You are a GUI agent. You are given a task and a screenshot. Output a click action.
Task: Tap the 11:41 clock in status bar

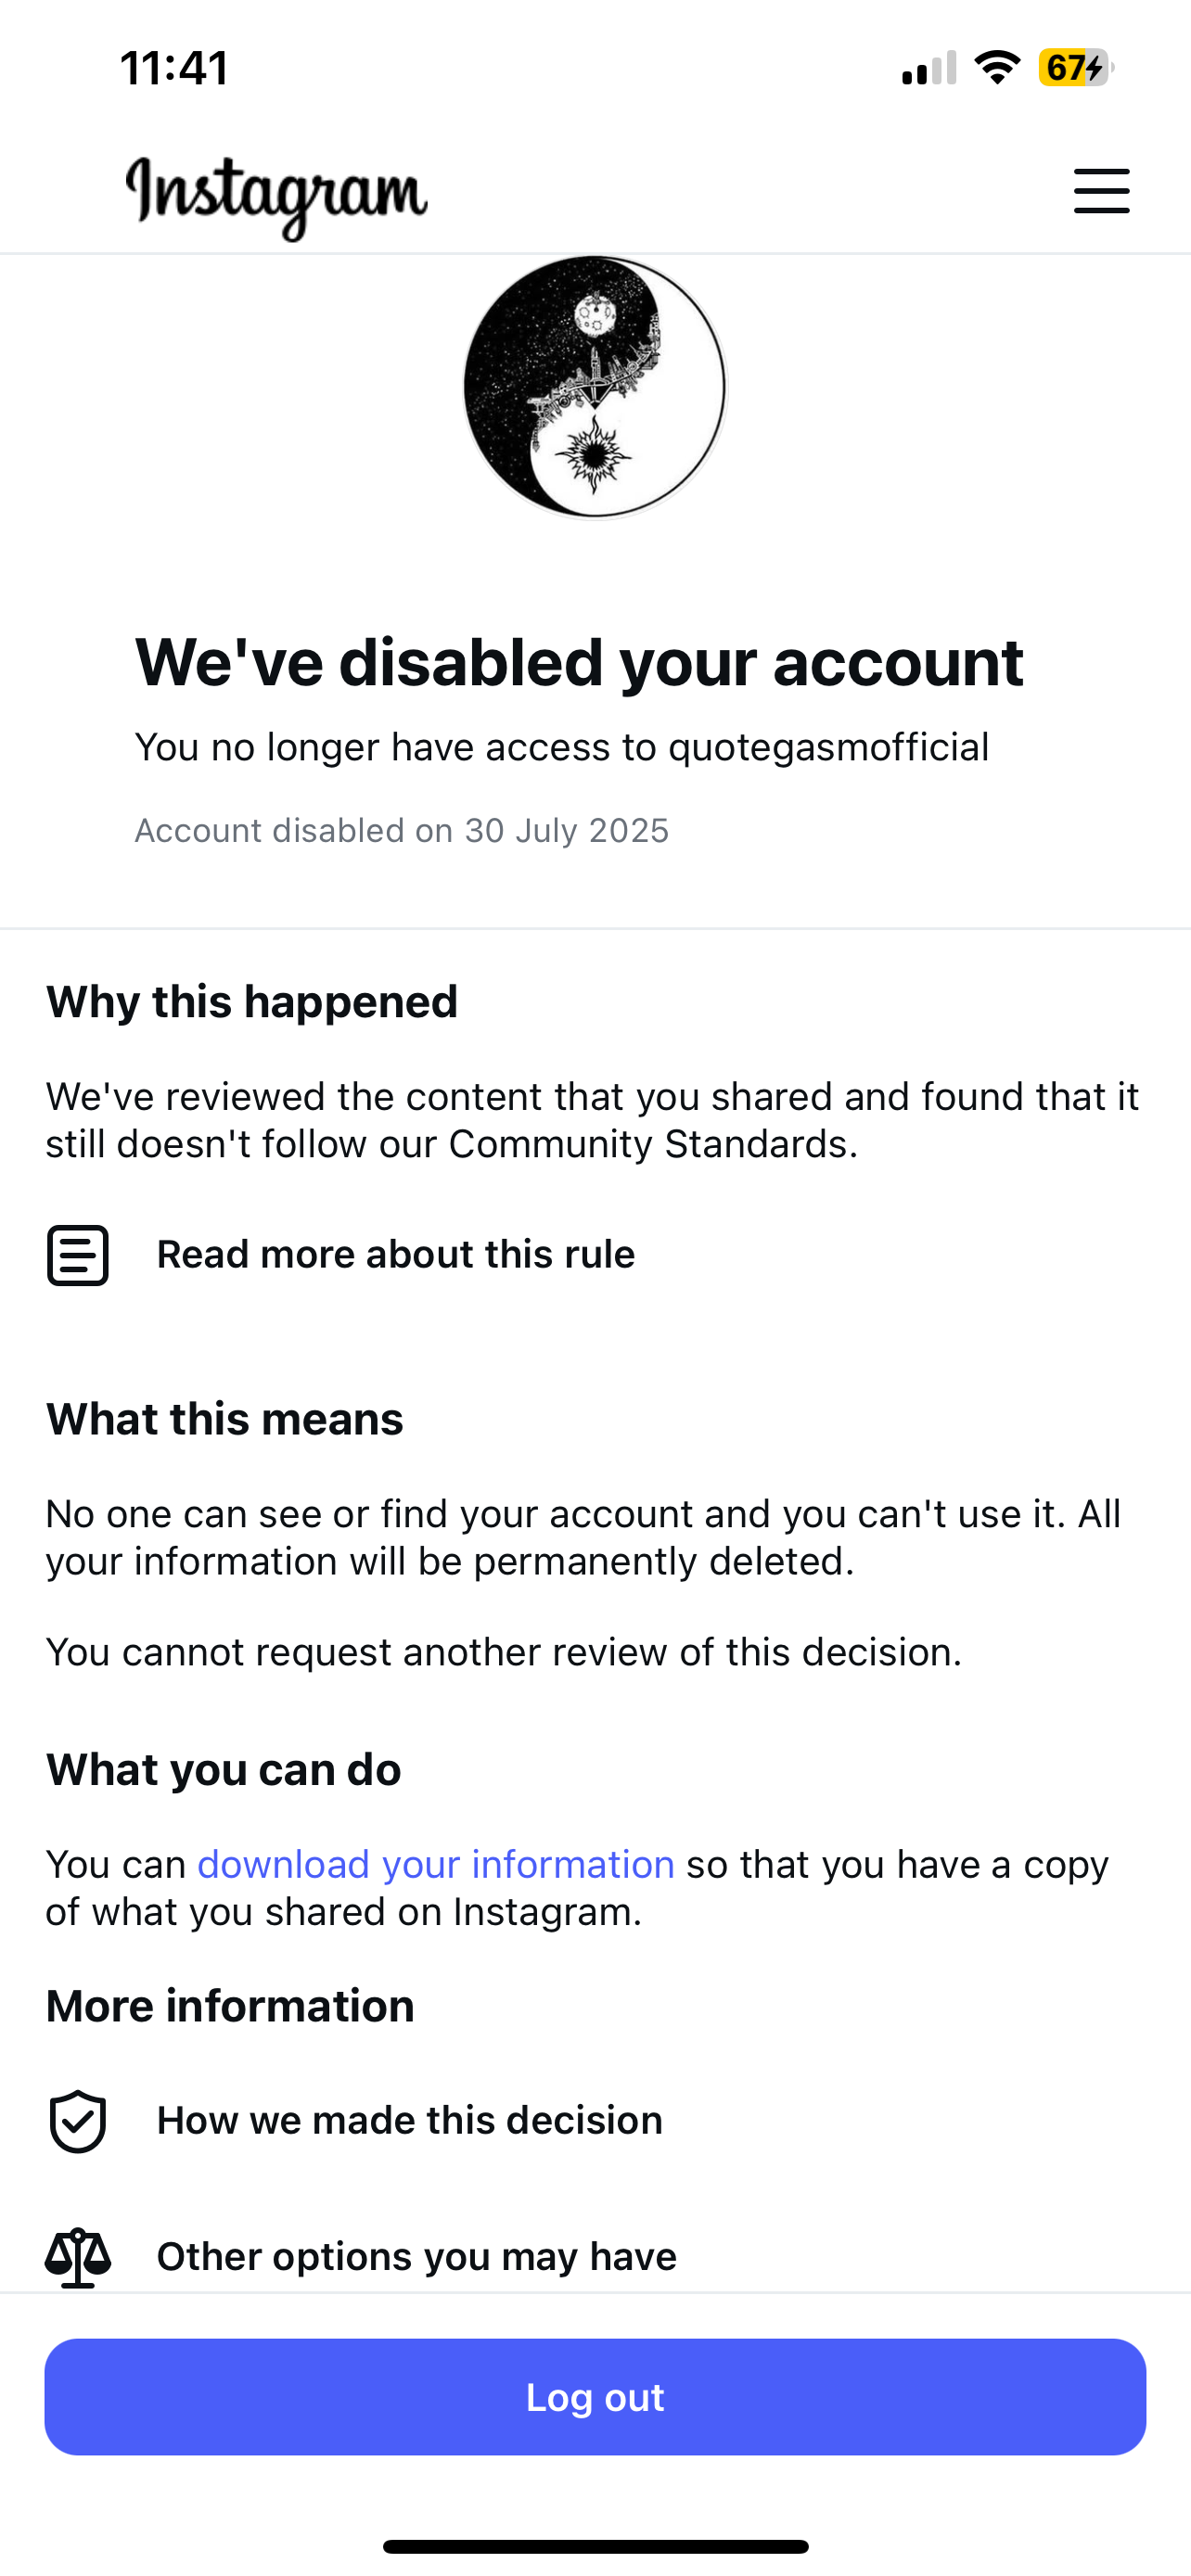pos(175,68)
